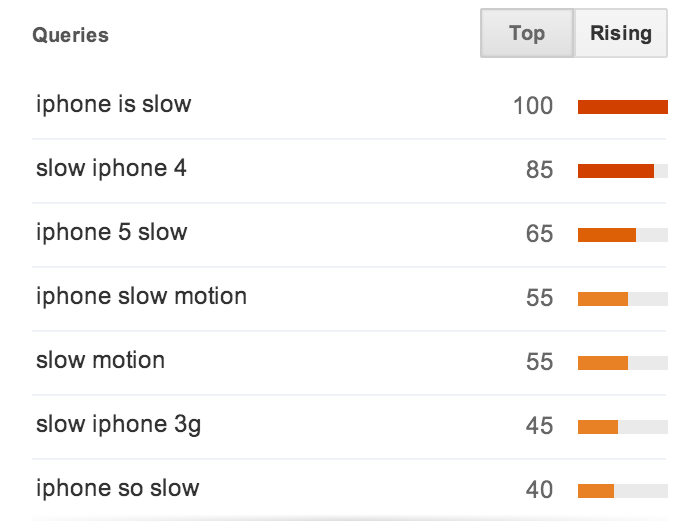Open the 'iphone is slow' query
This screenshot has width=700, height=528.
pos(113,104)
